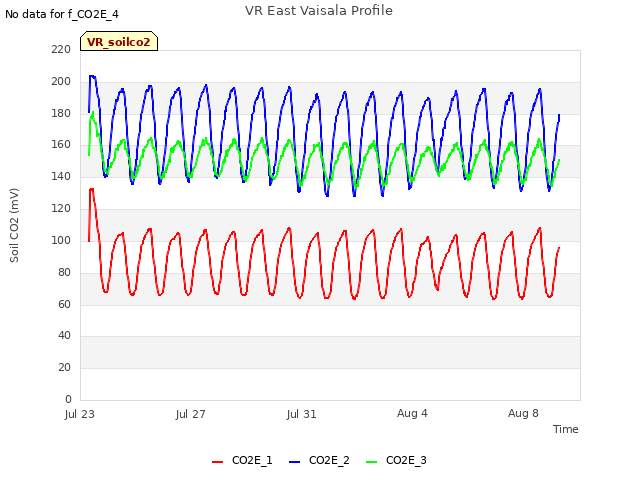Click the 140 y-axis tick label

tap(61, 176)
